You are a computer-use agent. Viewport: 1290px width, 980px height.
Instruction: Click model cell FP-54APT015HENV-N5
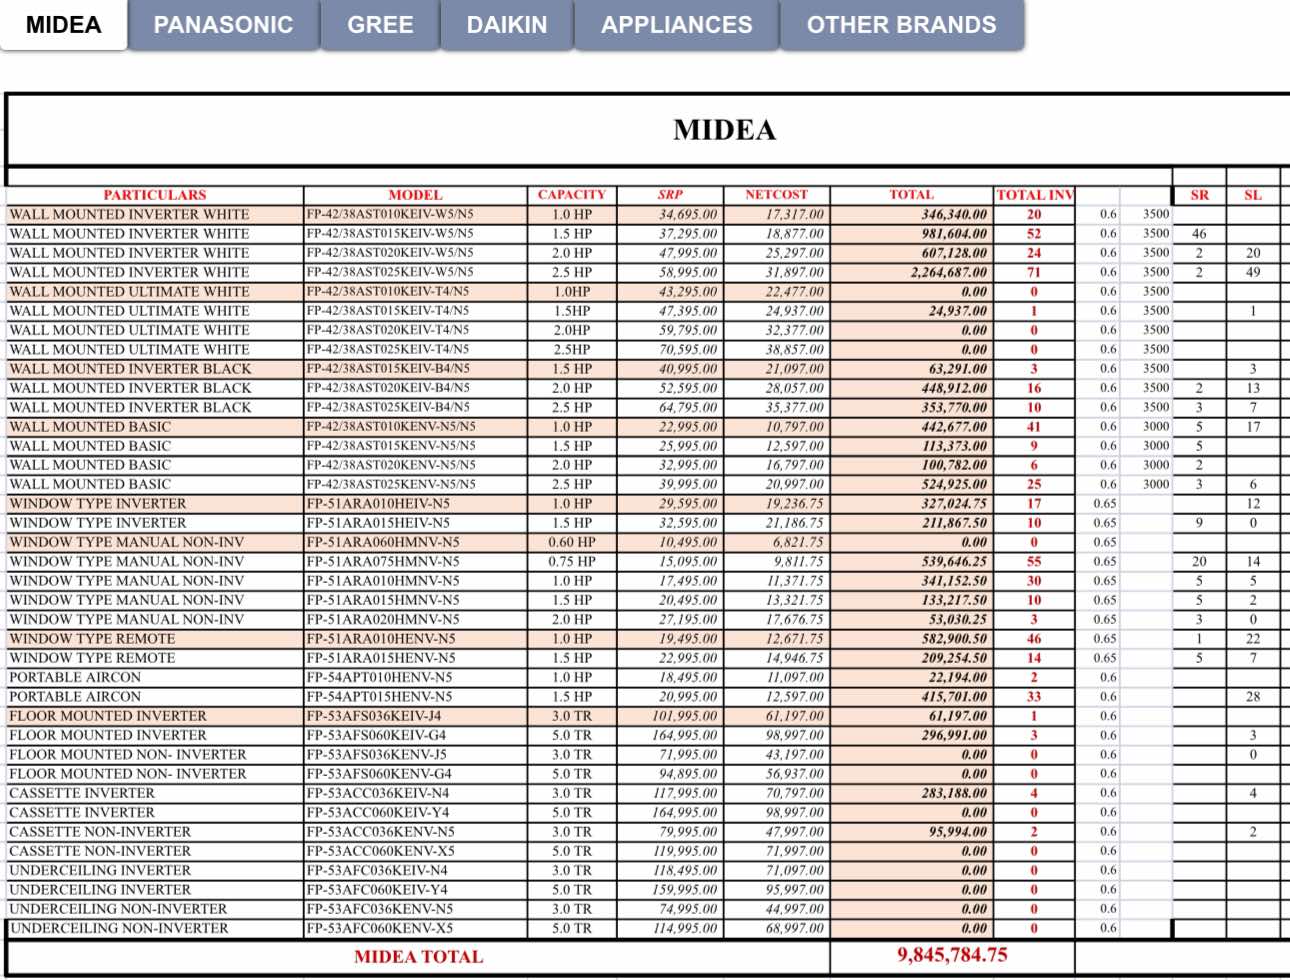point(415,696)
